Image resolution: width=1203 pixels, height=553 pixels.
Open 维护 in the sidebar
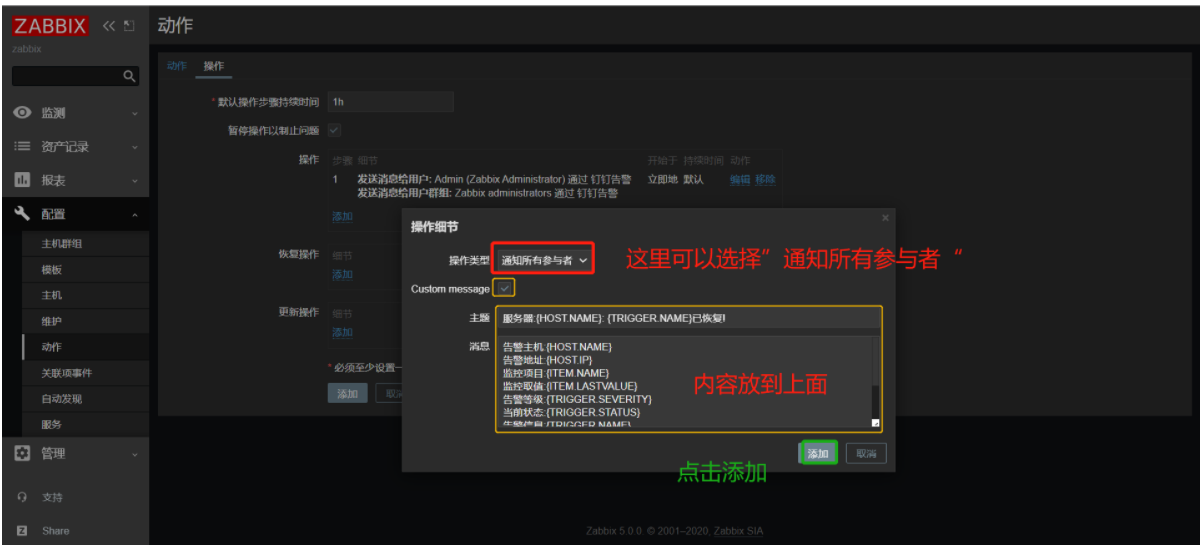[x=51, y=322]
